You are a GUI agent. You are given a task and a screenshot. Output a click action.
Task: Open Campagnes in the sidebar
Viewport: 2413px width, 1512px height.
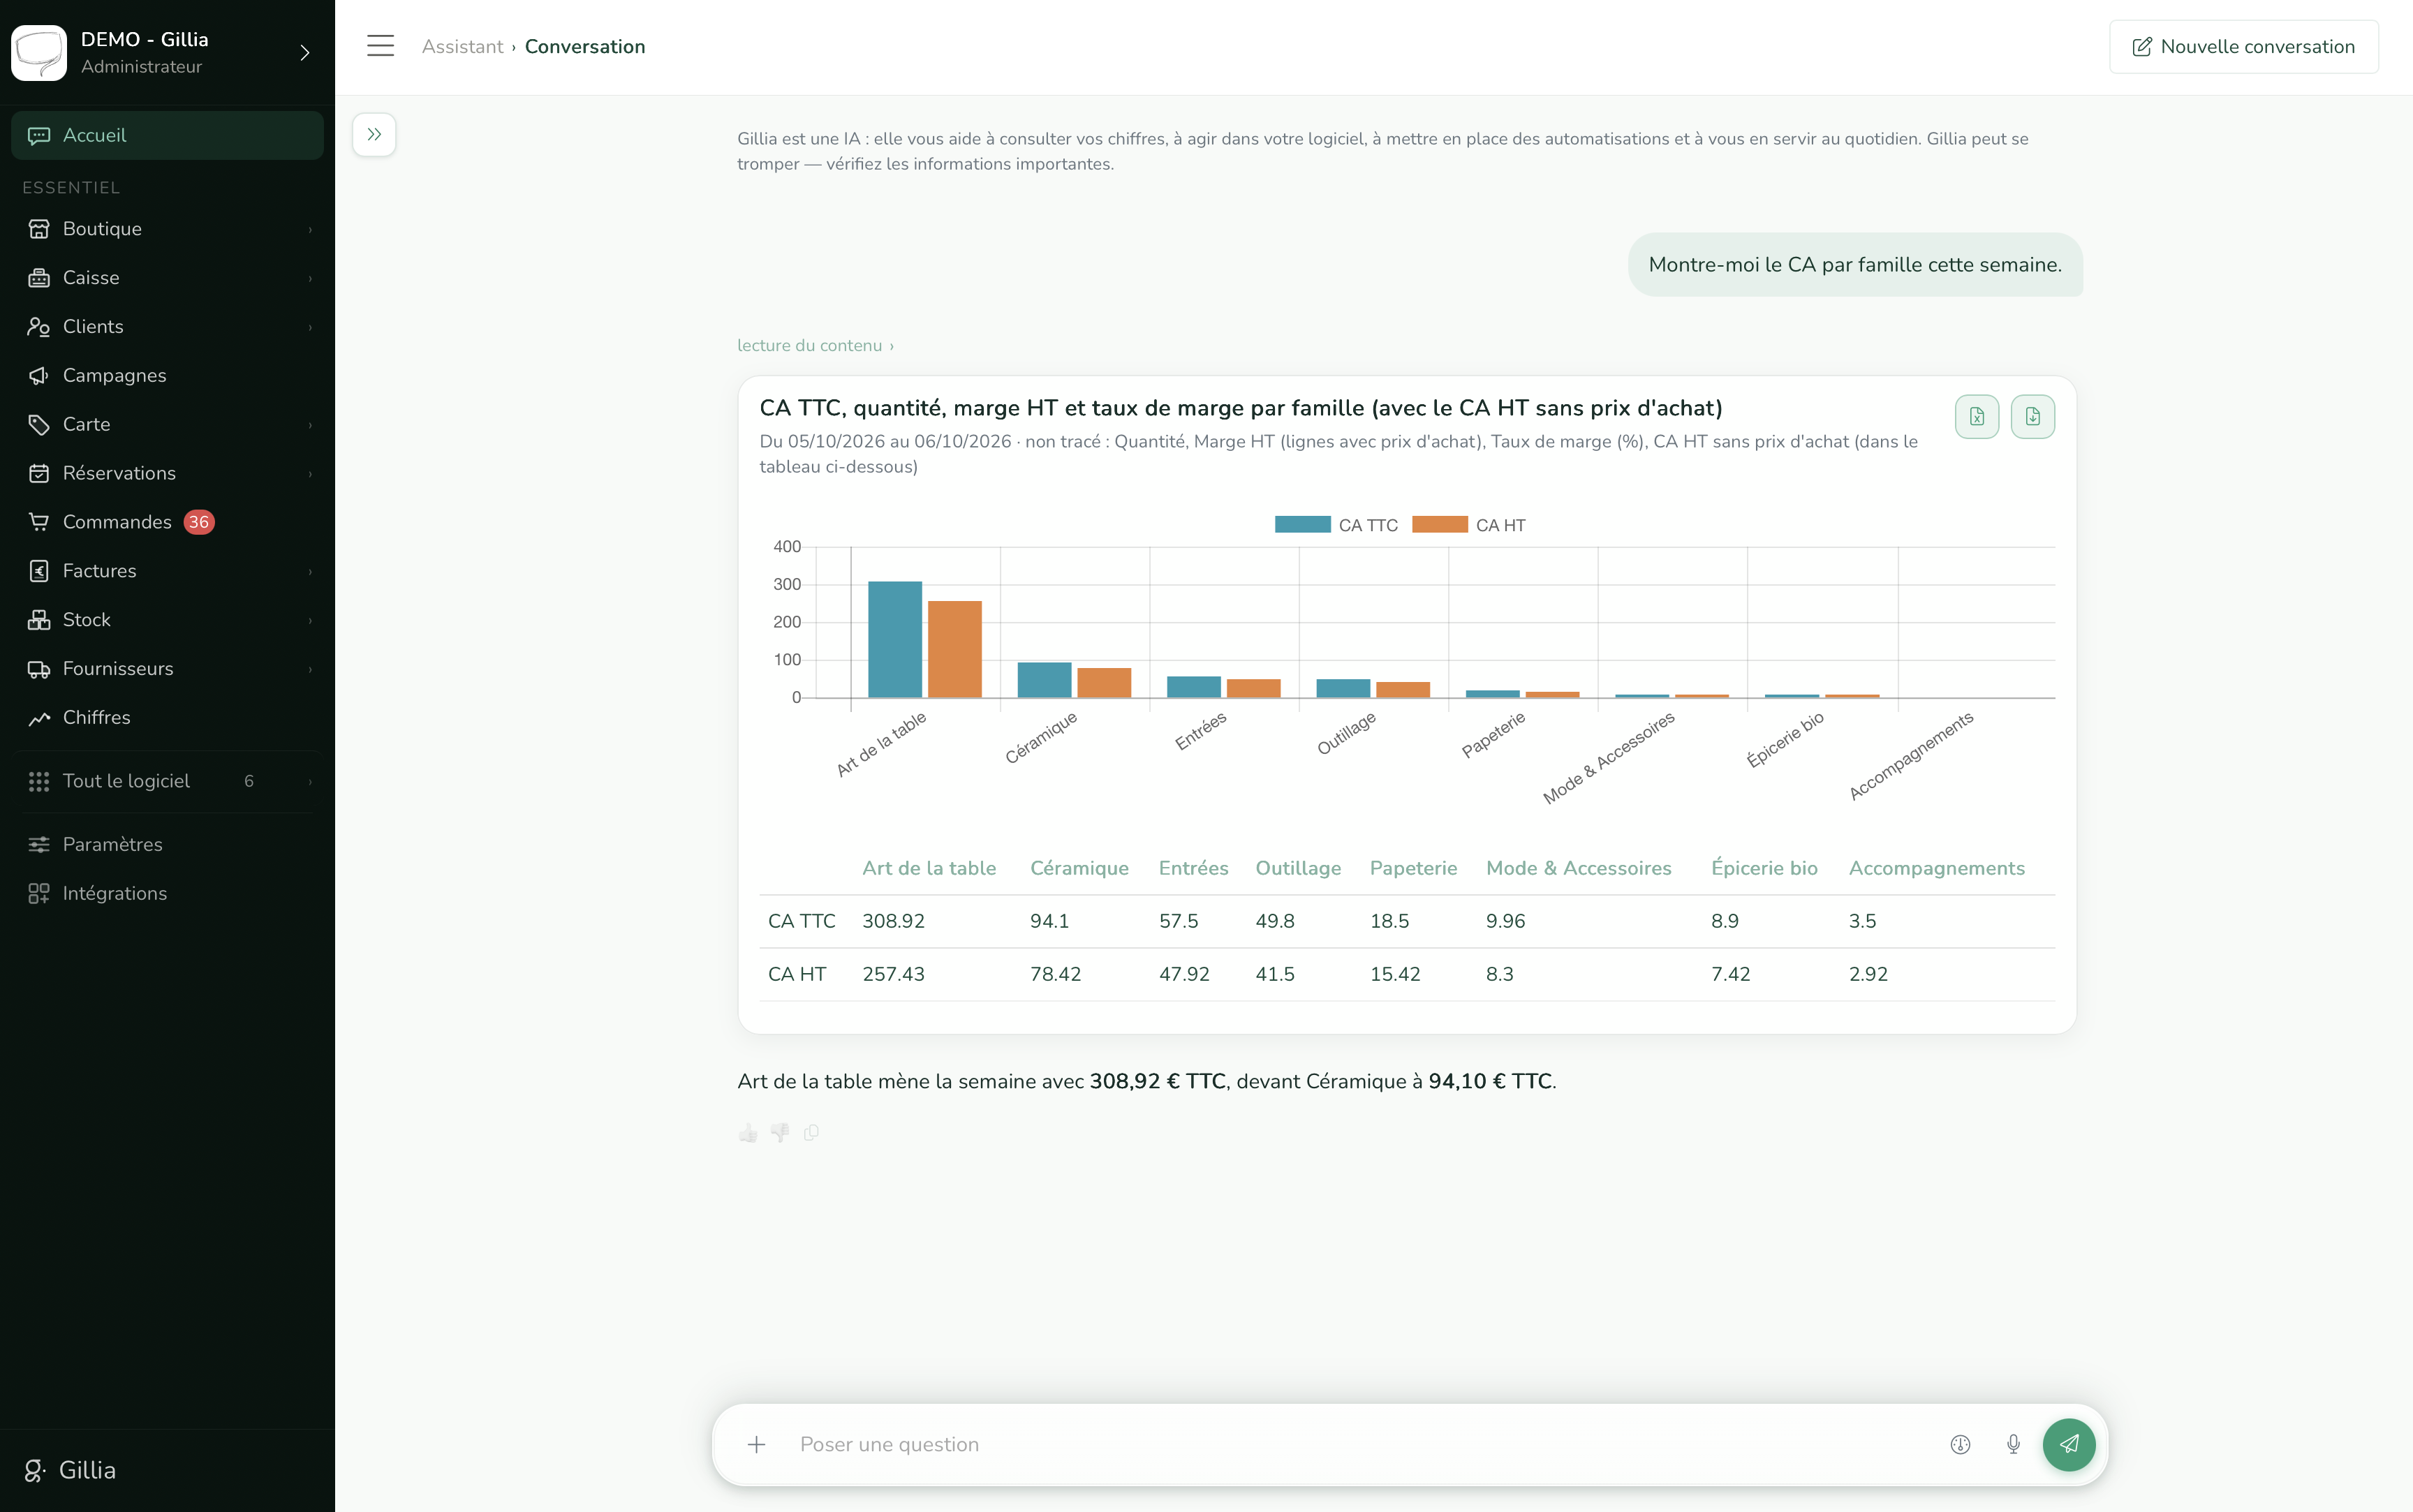tap(167, 375)
